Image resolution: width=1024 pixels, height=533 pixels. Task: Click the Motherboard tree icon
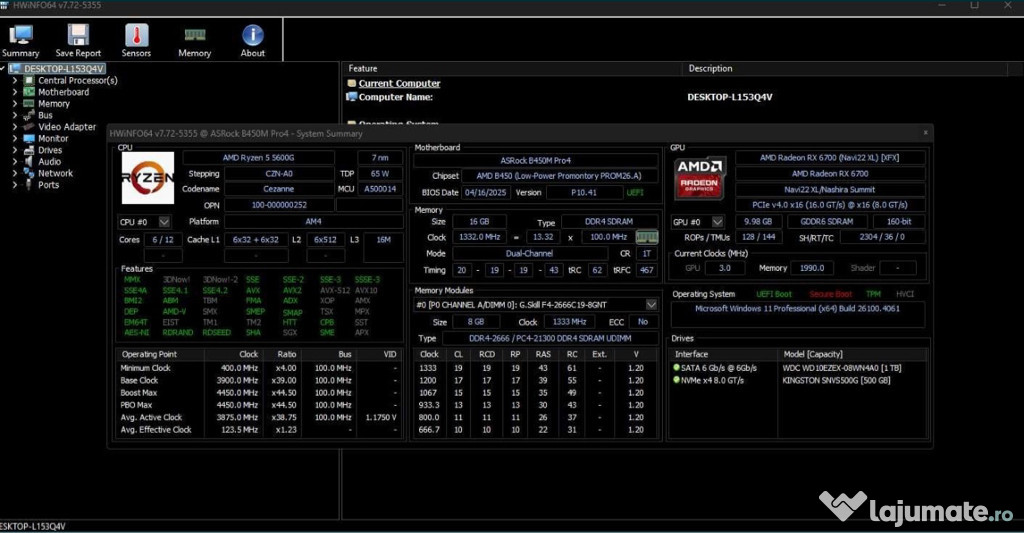click(x=29, y=92)
